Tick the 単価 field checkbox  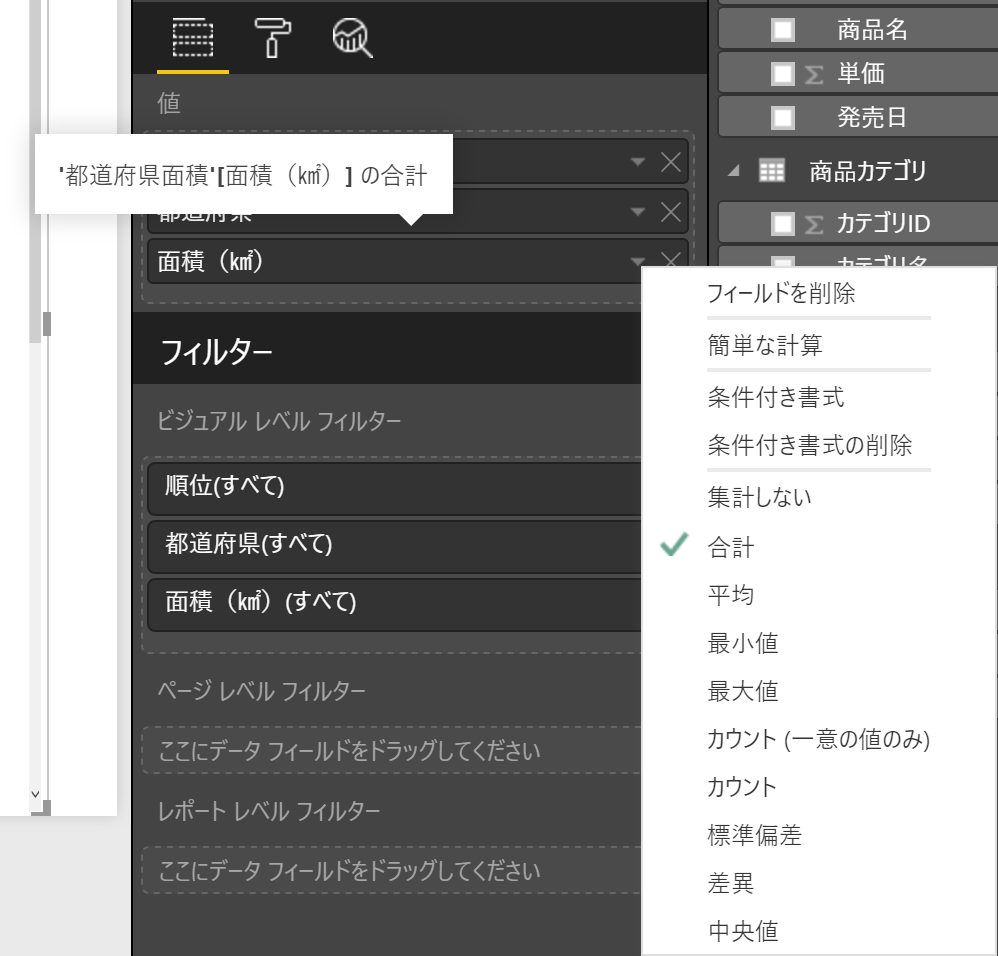click(783, 74)
